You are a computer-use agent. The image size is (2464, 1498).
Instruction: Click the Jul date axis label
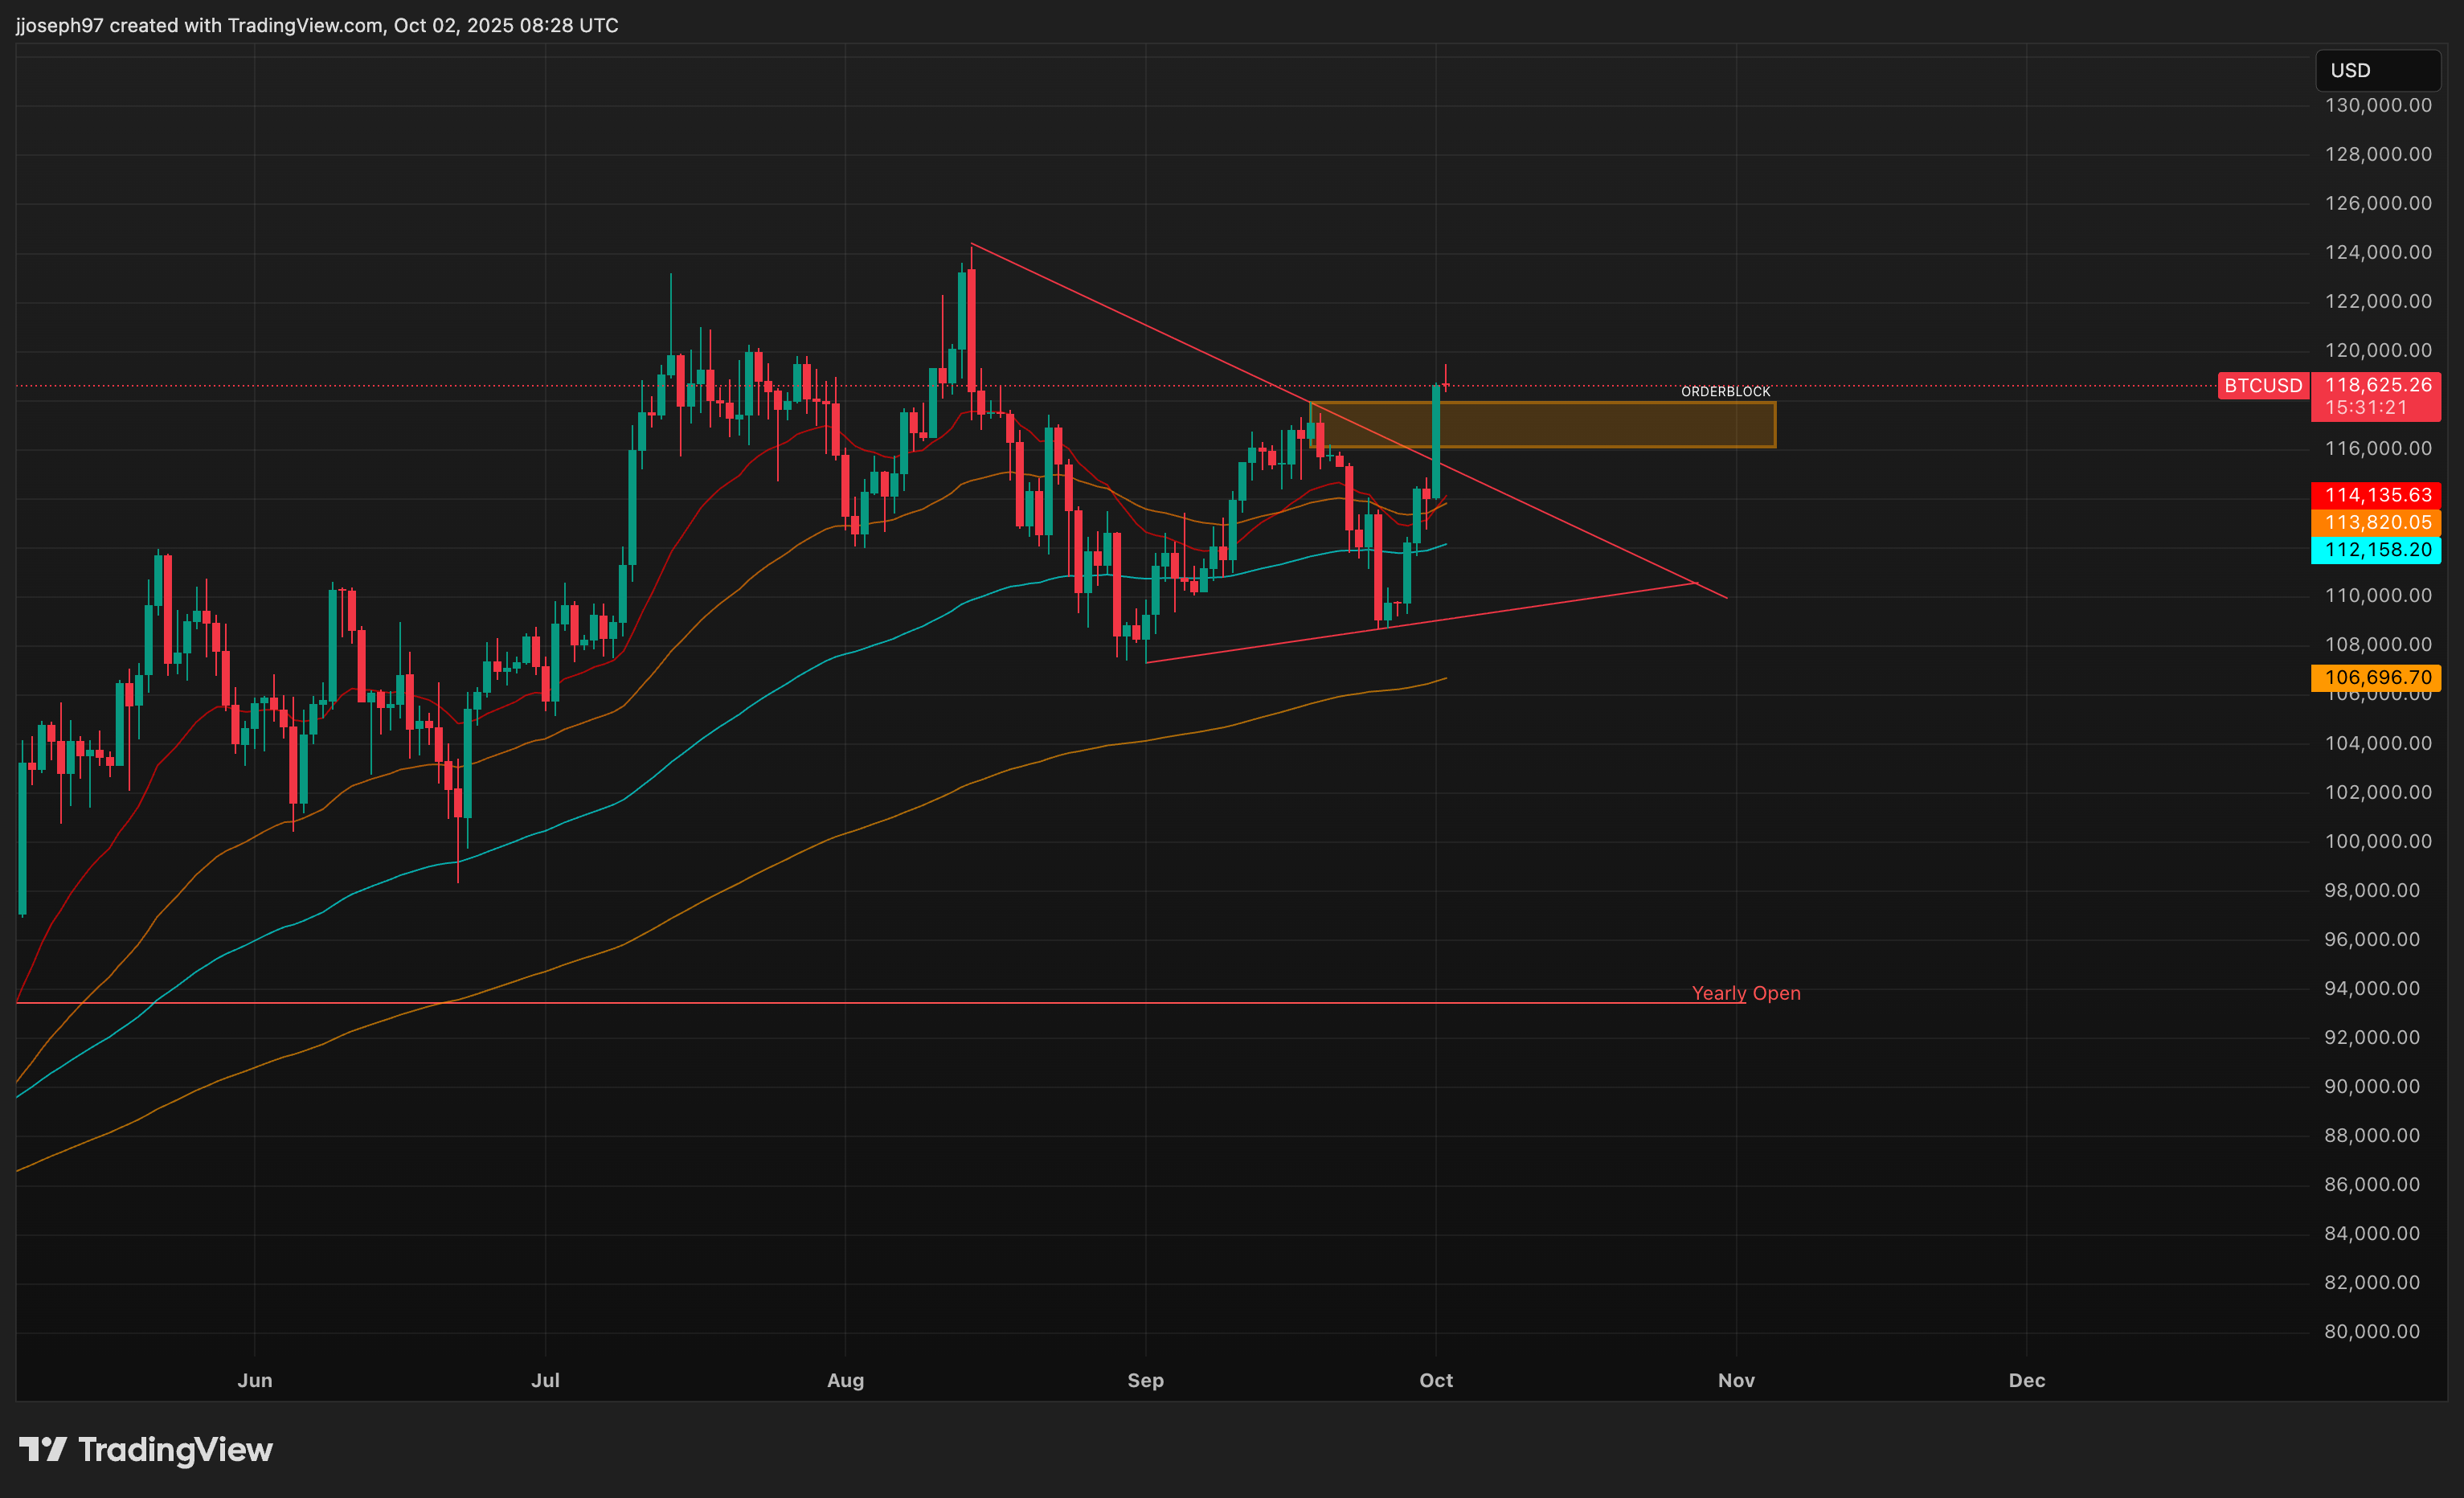coord(545,1380)
